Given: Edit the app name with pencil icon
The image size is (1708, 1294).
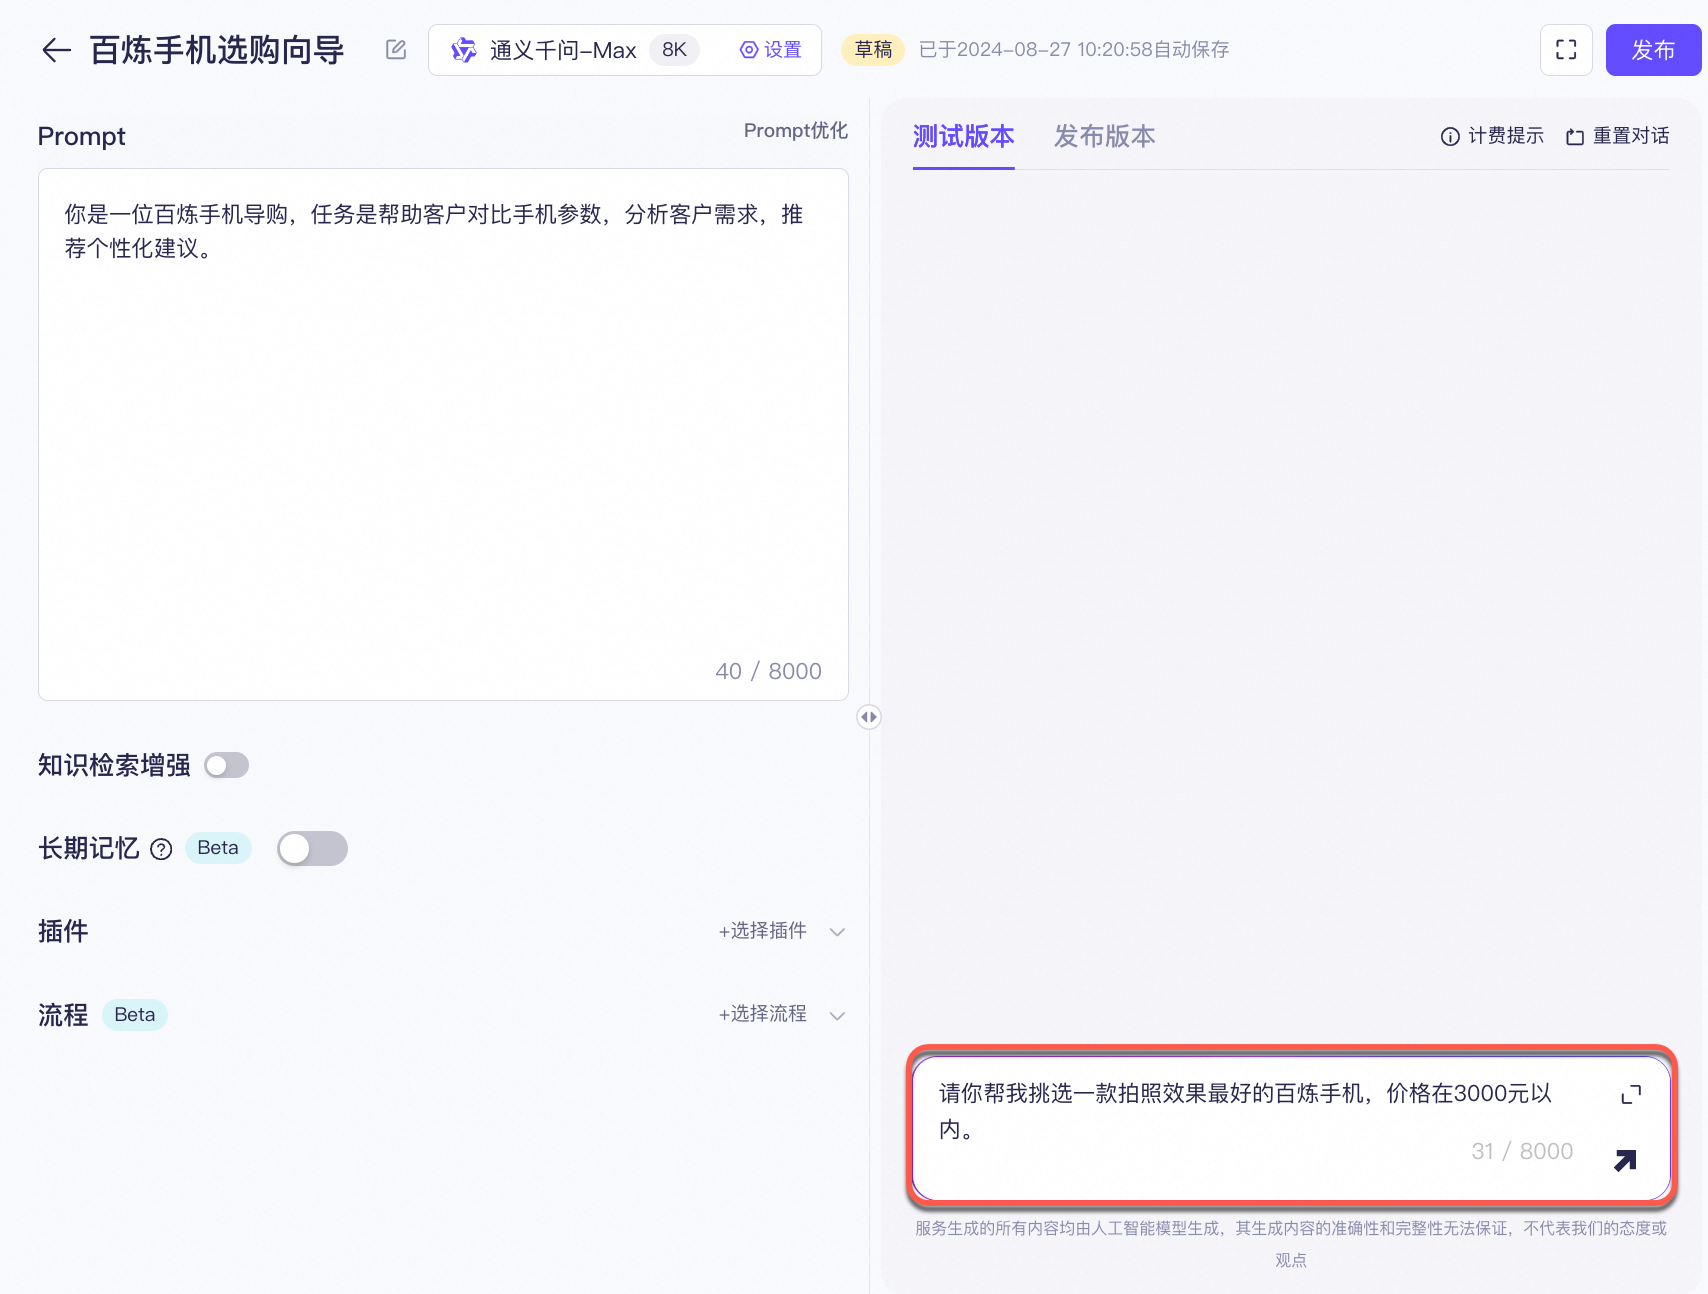Looking at the screenshot, I should (396, 49).
